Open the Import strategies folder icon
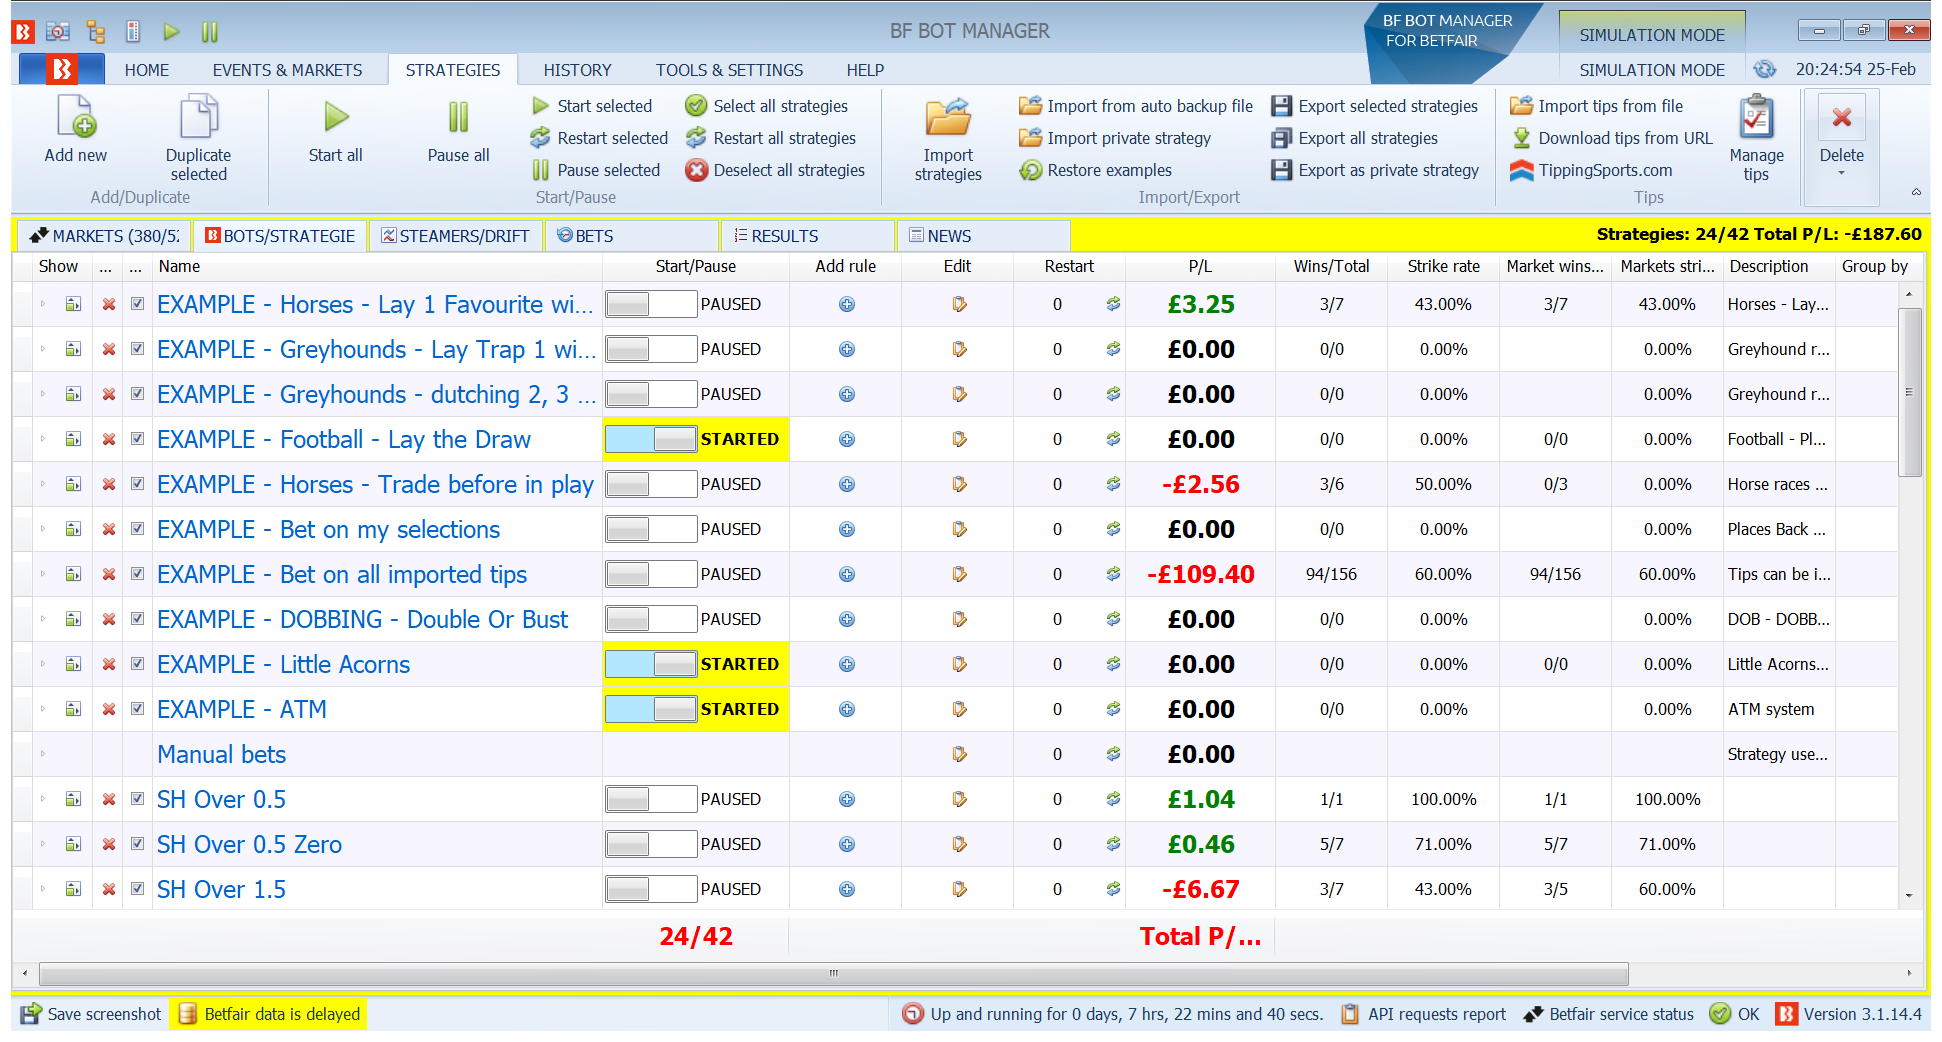The image size is (1942, 1042). pyautogui.click(x=948, y=117)
